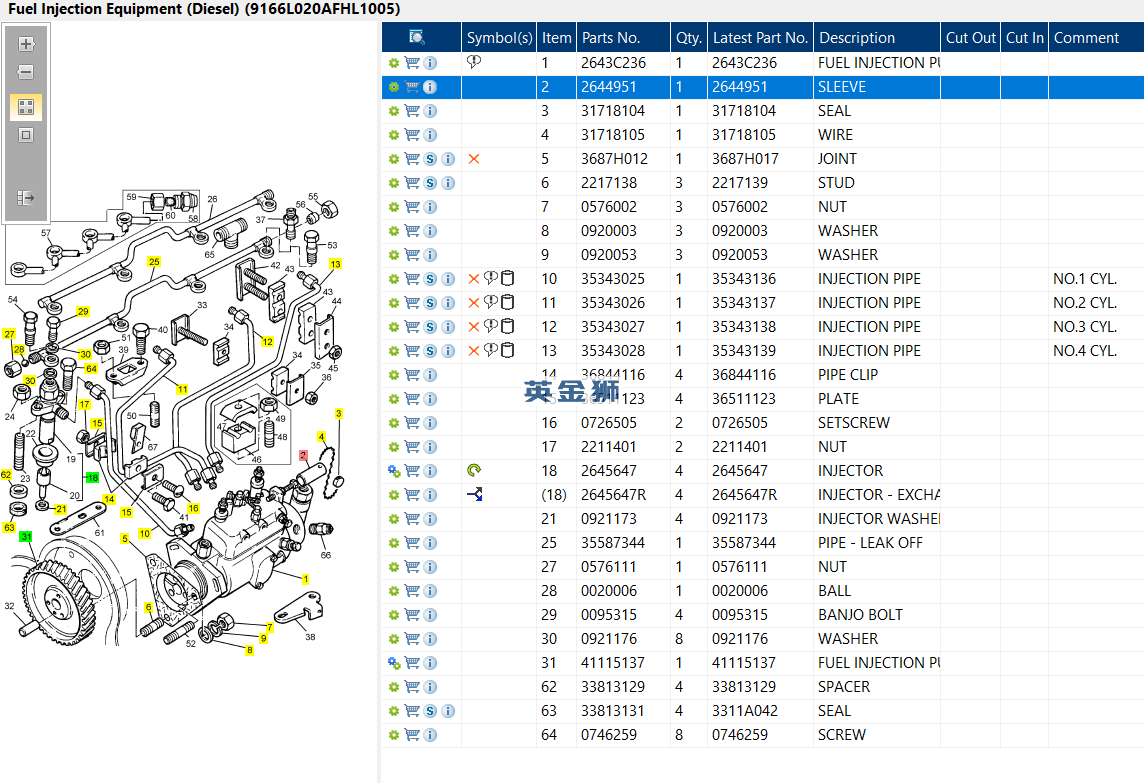This screenshot has height=783, width=1144.
Task: Click the document symbol for INJECTION PIPE 35343026
Action: tap(508, 302)
